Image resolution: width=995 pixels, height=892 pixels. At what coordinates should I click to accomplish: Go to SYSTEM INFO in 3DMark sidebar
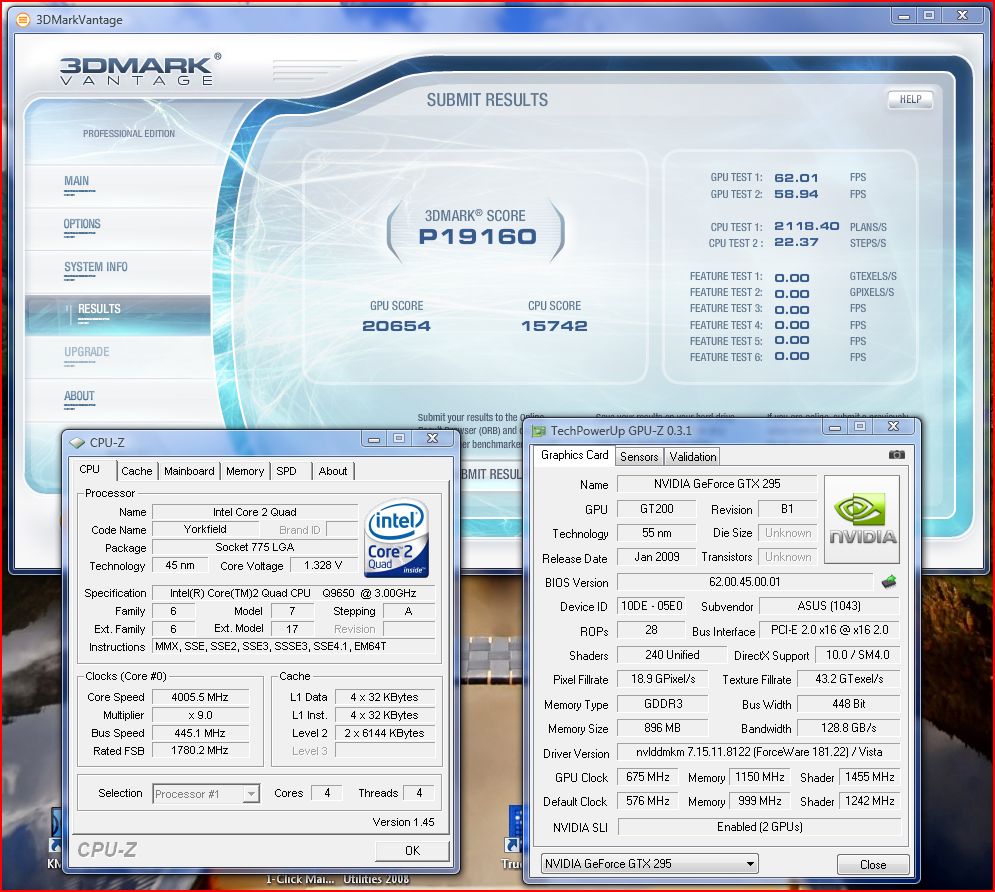(96, 267)
